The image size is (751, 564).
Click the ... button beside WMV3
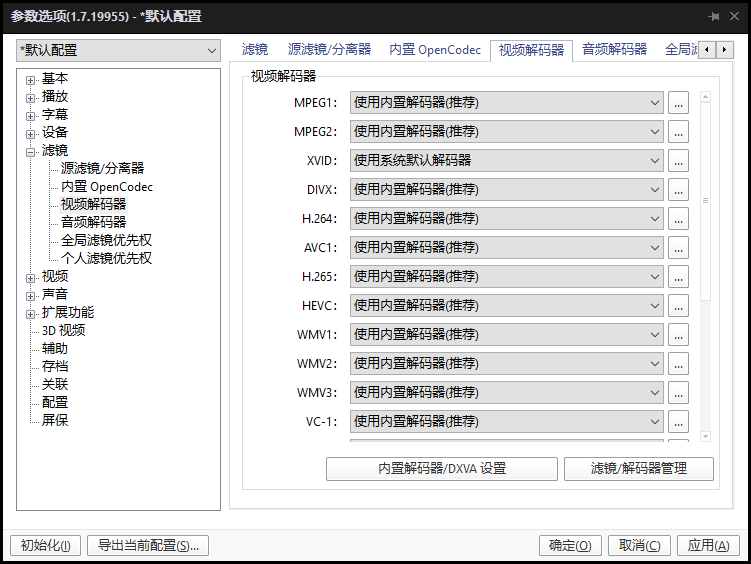click(678, 392)
